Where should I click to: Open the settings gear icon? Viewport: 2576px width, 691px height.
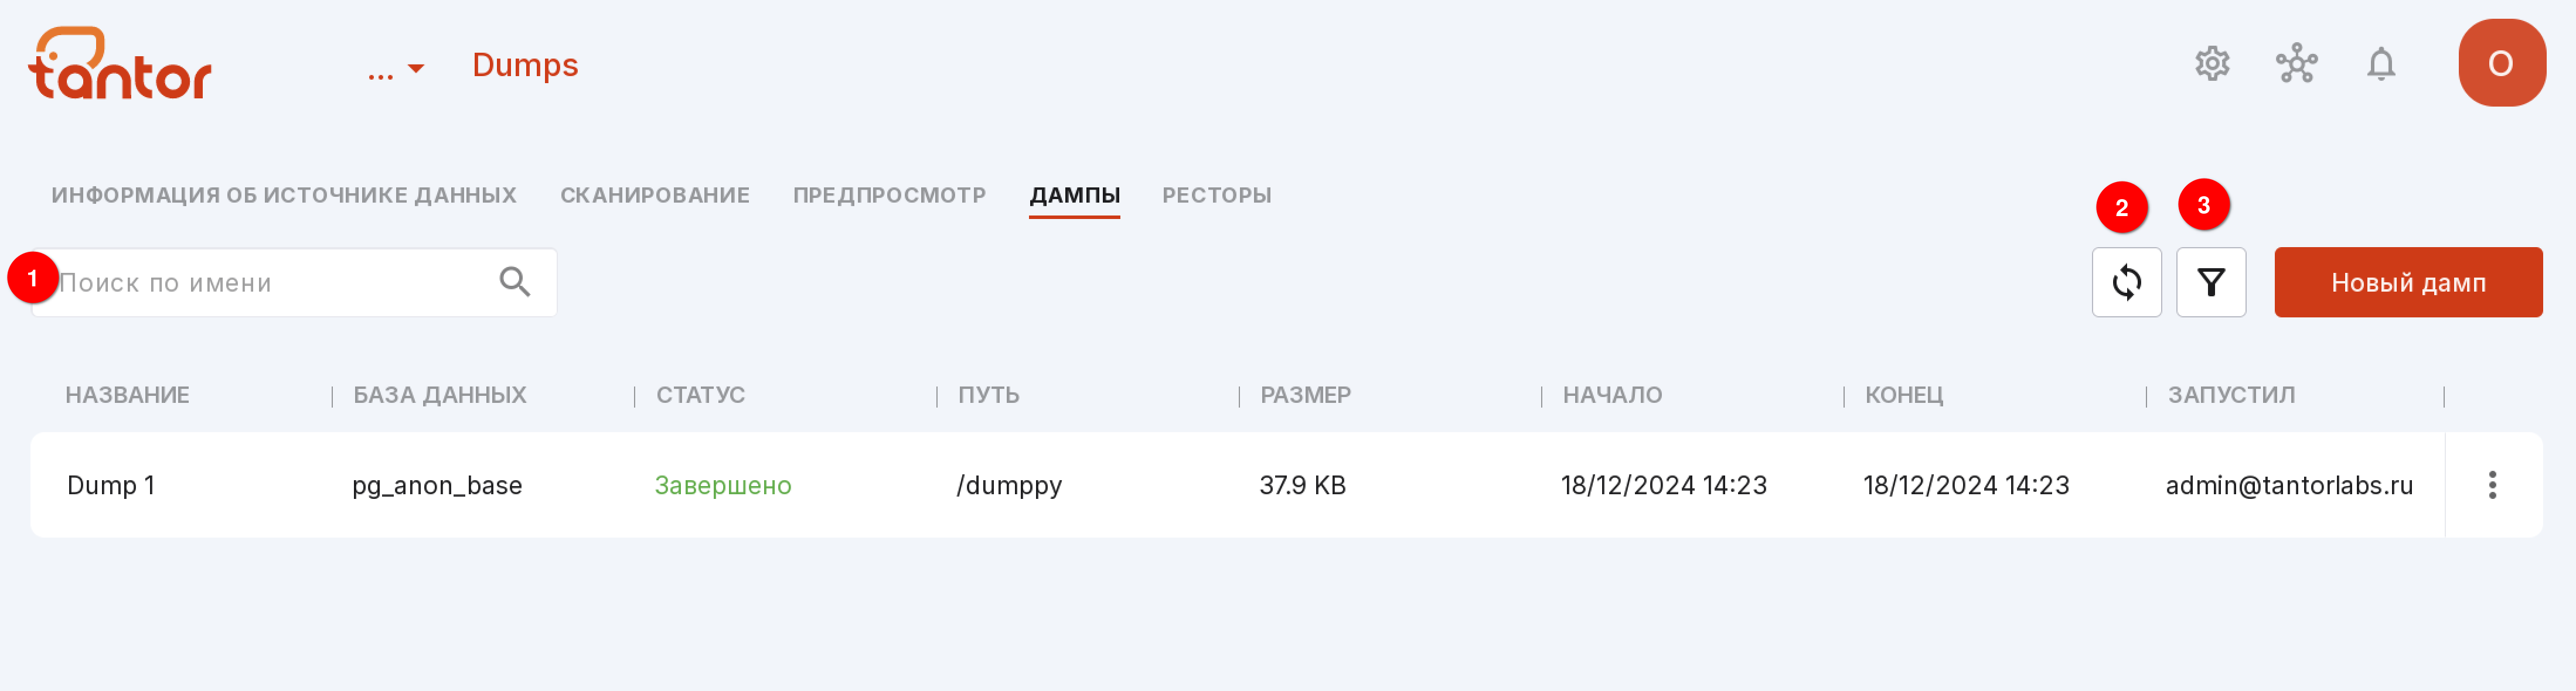point(2212,64)
